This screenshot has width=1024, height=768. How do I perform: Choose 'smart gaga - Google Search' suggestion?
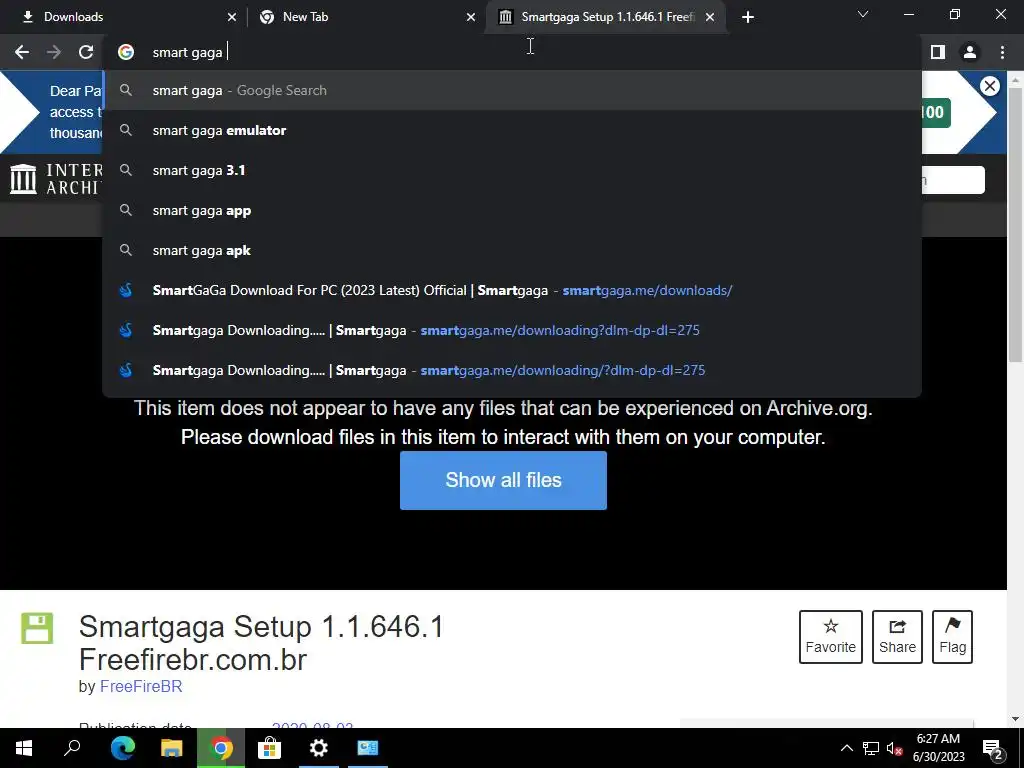(512, 91)
